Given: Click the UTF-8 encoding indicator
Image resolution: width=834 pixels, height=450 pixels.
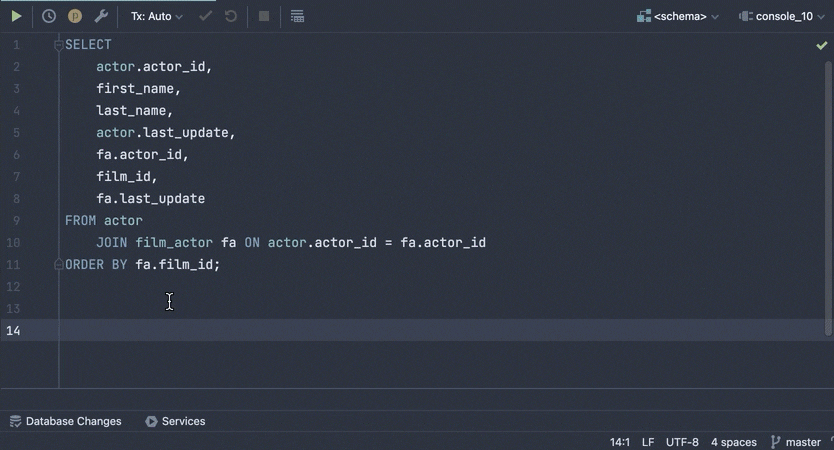Looking at the screenshot, I should (682, 442).
